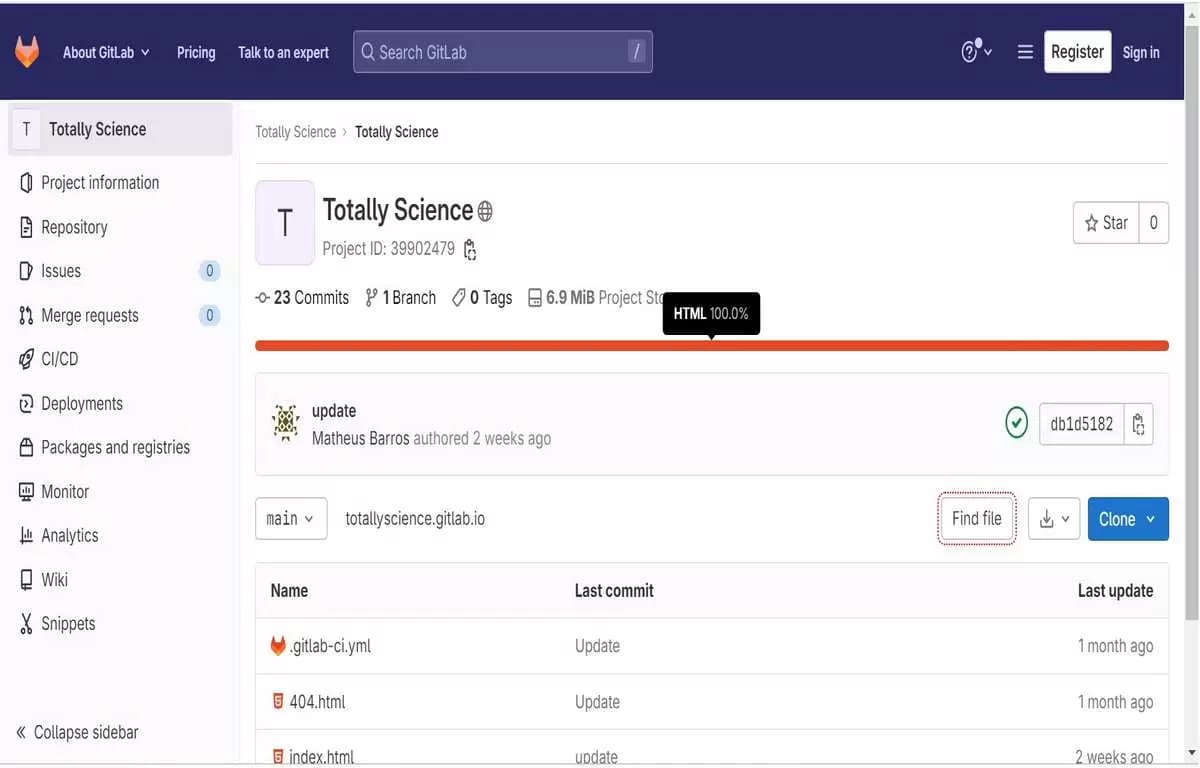The image size is (1200, 768).
Task: Copy commit db1d5182 using clipboard icon
Action: pyautogui.click(x=1138, y=423)
